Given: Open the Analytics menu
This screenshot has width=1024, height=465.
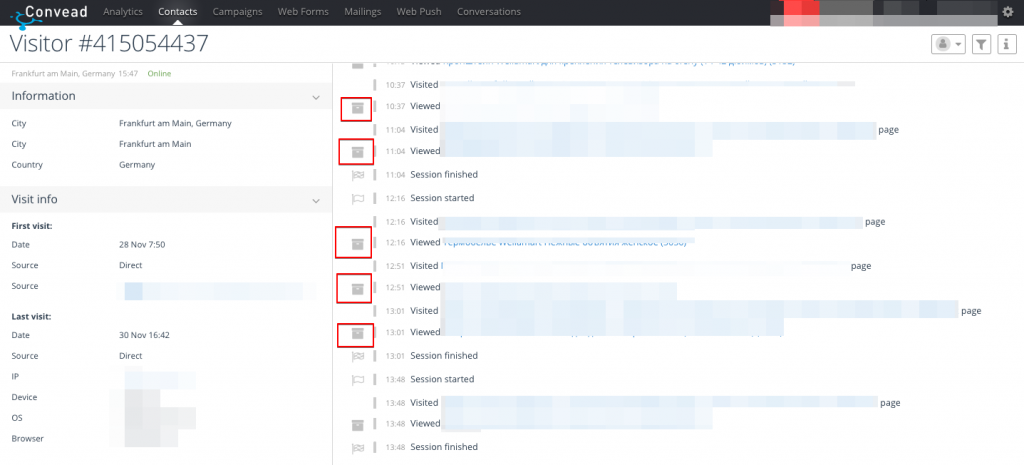Looking at the screenshot, I should tap(123, 12).
